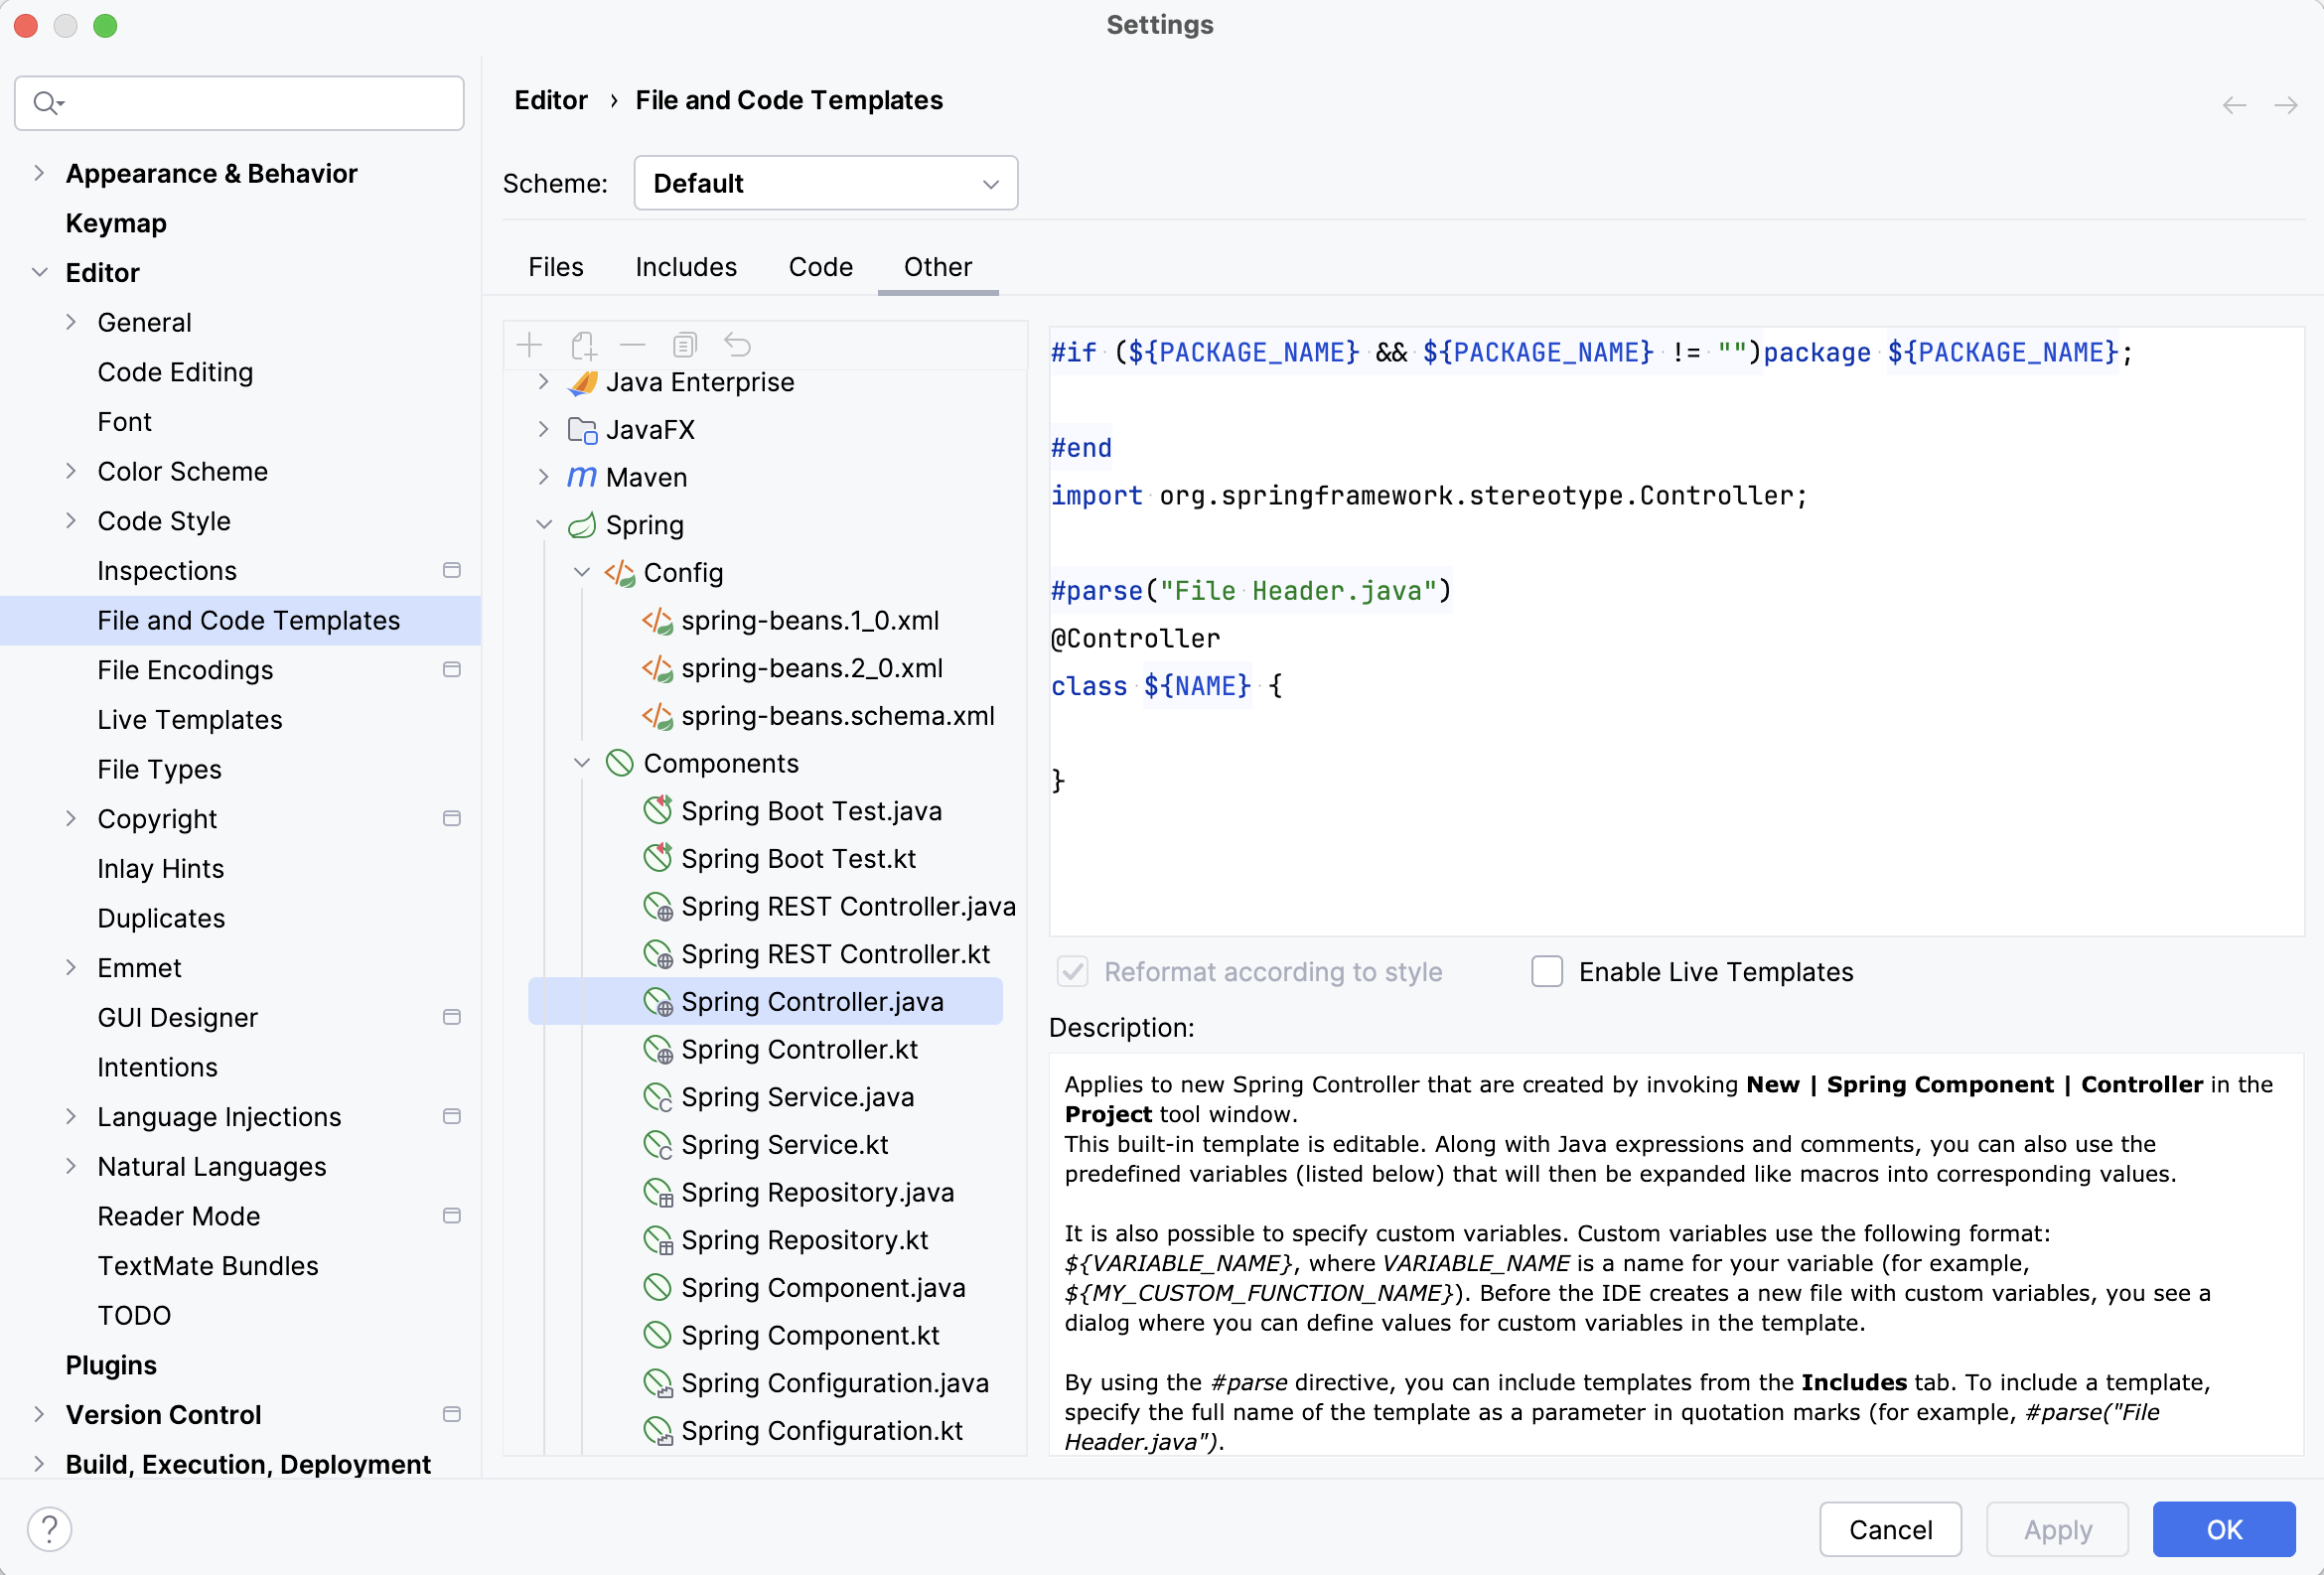Click the Apply button
This screenshot has height=1575, width=2324.
pyautogui.click(x=2056, y=1529)
